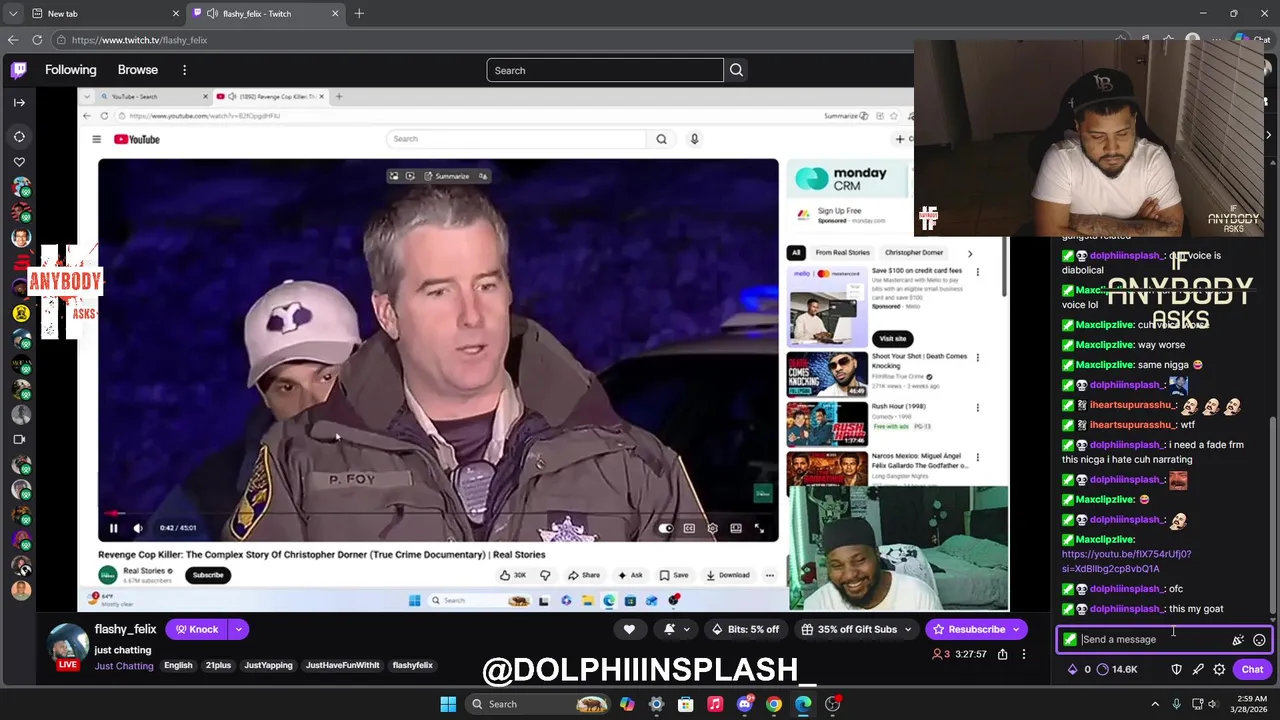The width and height of the screenshot is (1280, 720).
Task: Open Google Chrome from the taskbar
Action: 773,704
